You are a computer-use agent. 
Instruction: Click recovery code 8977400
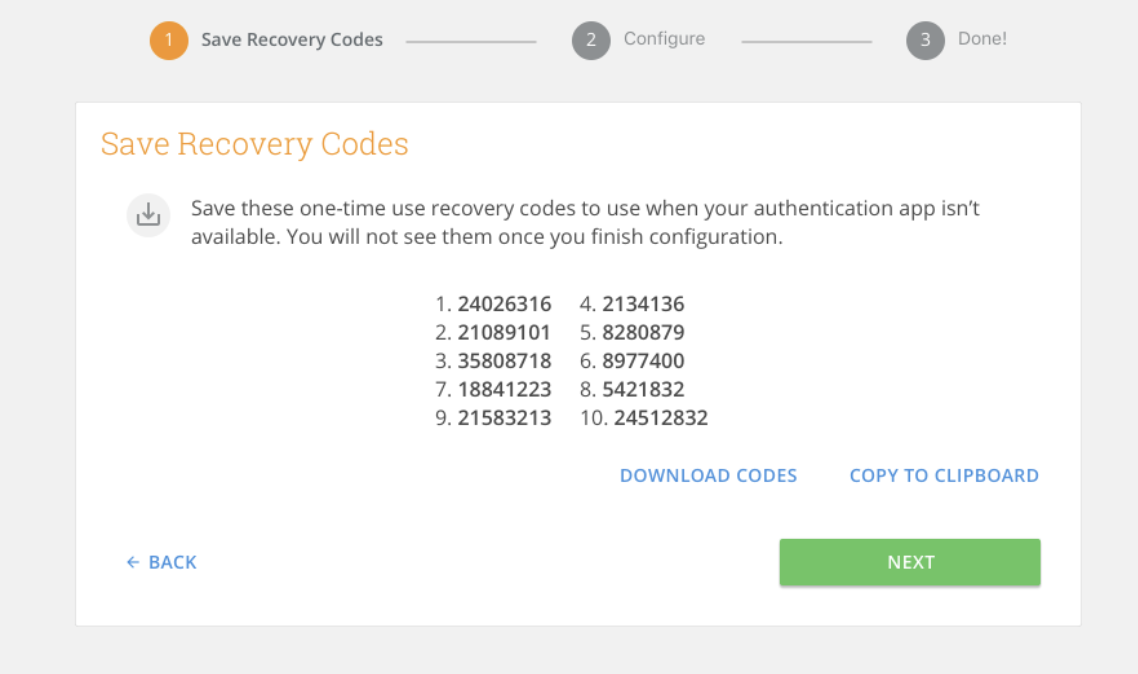click(x=643, y=361)
